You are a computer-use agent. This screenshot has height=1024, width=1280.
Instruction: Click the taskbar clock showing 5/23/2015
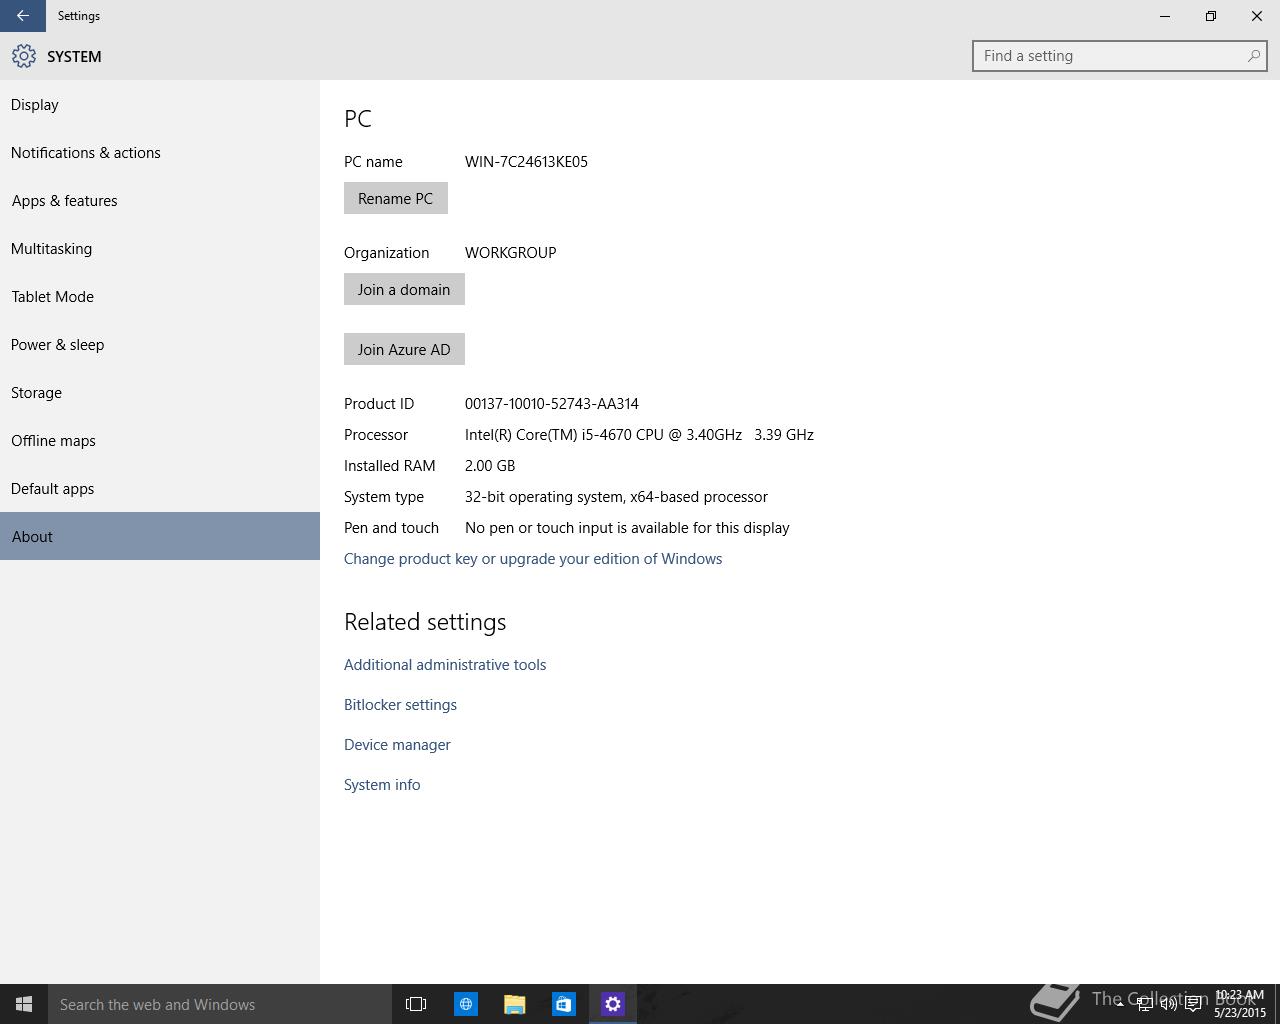point(1240,1004)
